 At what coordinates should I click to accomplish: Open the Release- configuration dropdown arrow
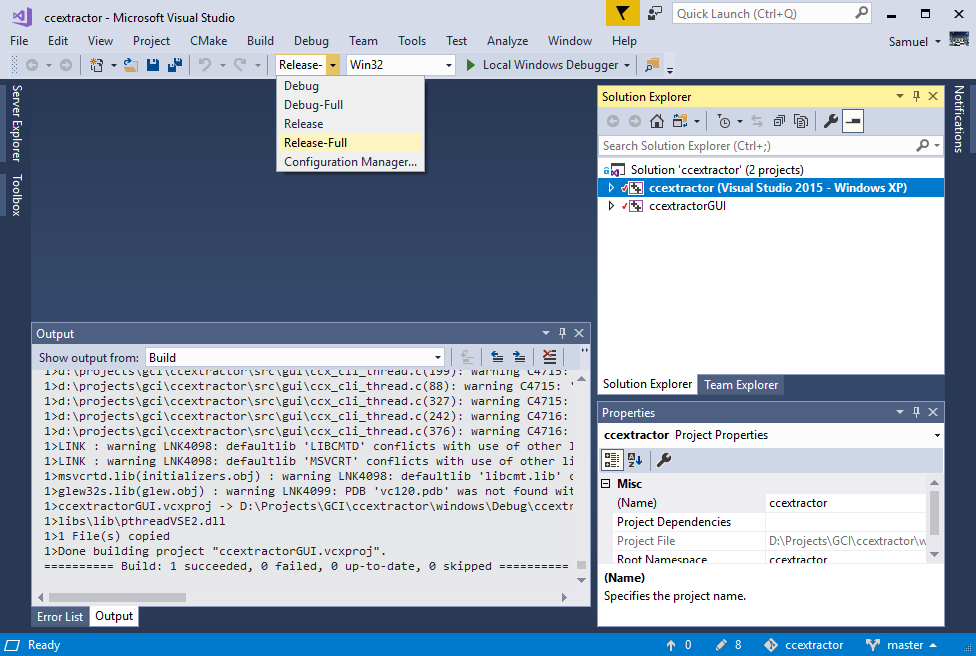(x=333, y=65)
